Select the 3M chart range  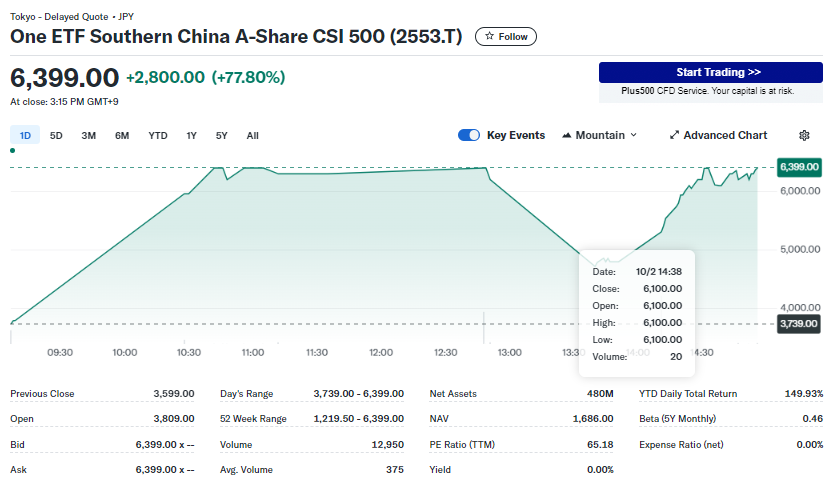click(88, 135)
